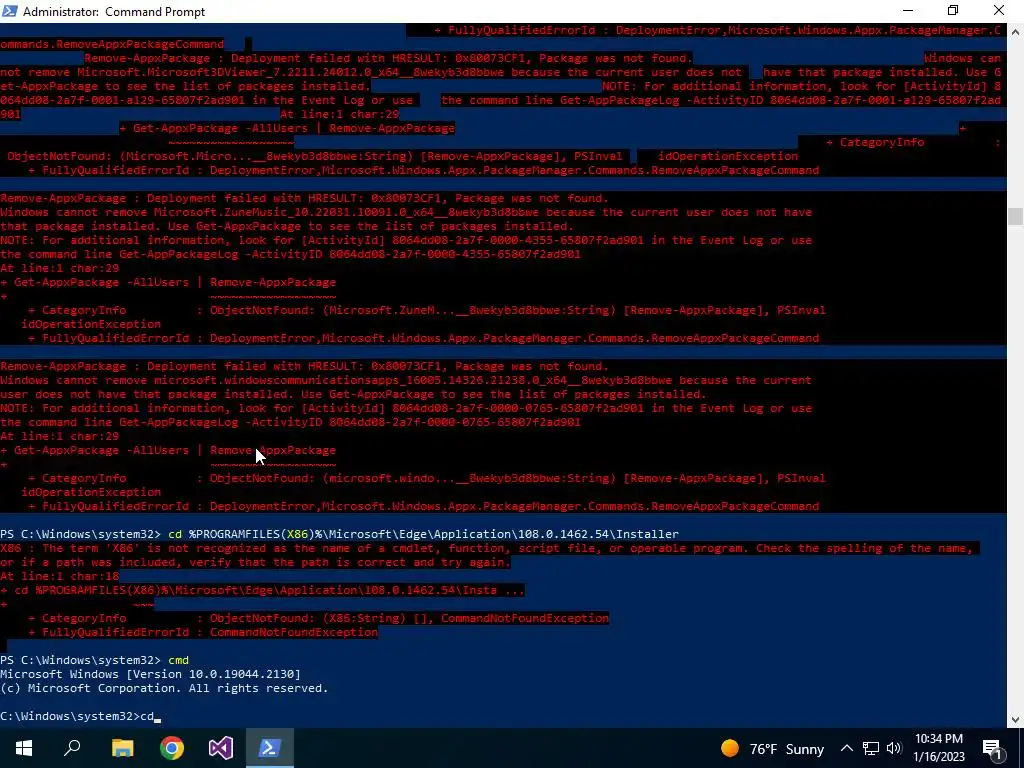Screen dimensions: 1024x768
Task: Click the scrollbar down arrow
Action: pos(1015,720)
